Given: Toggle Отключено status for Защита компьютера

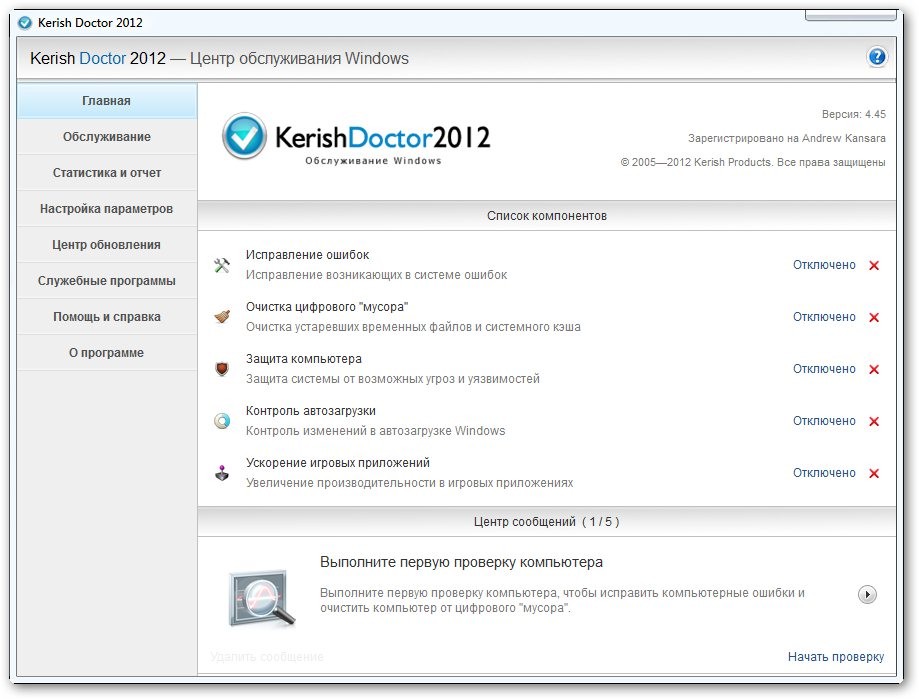Looking at the screenshot, I should (x=824, y=369).
